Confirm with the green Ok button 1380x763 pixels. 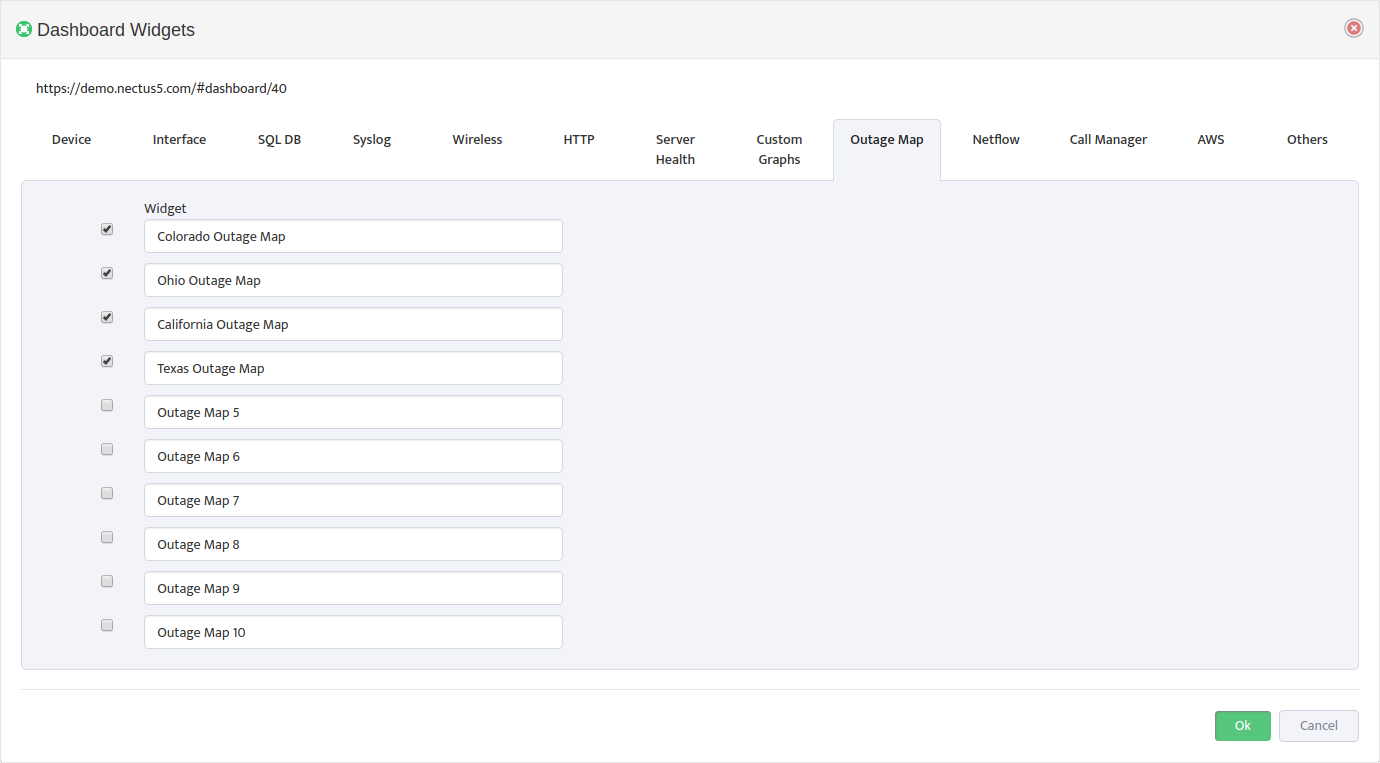[1243, 726]
